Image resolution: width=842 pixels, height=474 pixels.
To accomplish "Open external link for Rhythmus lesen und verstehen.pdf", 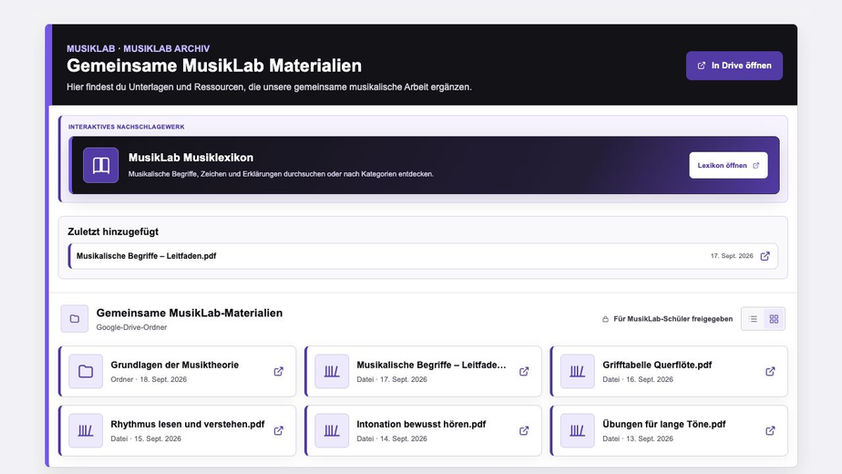I will tap(278, 431).
